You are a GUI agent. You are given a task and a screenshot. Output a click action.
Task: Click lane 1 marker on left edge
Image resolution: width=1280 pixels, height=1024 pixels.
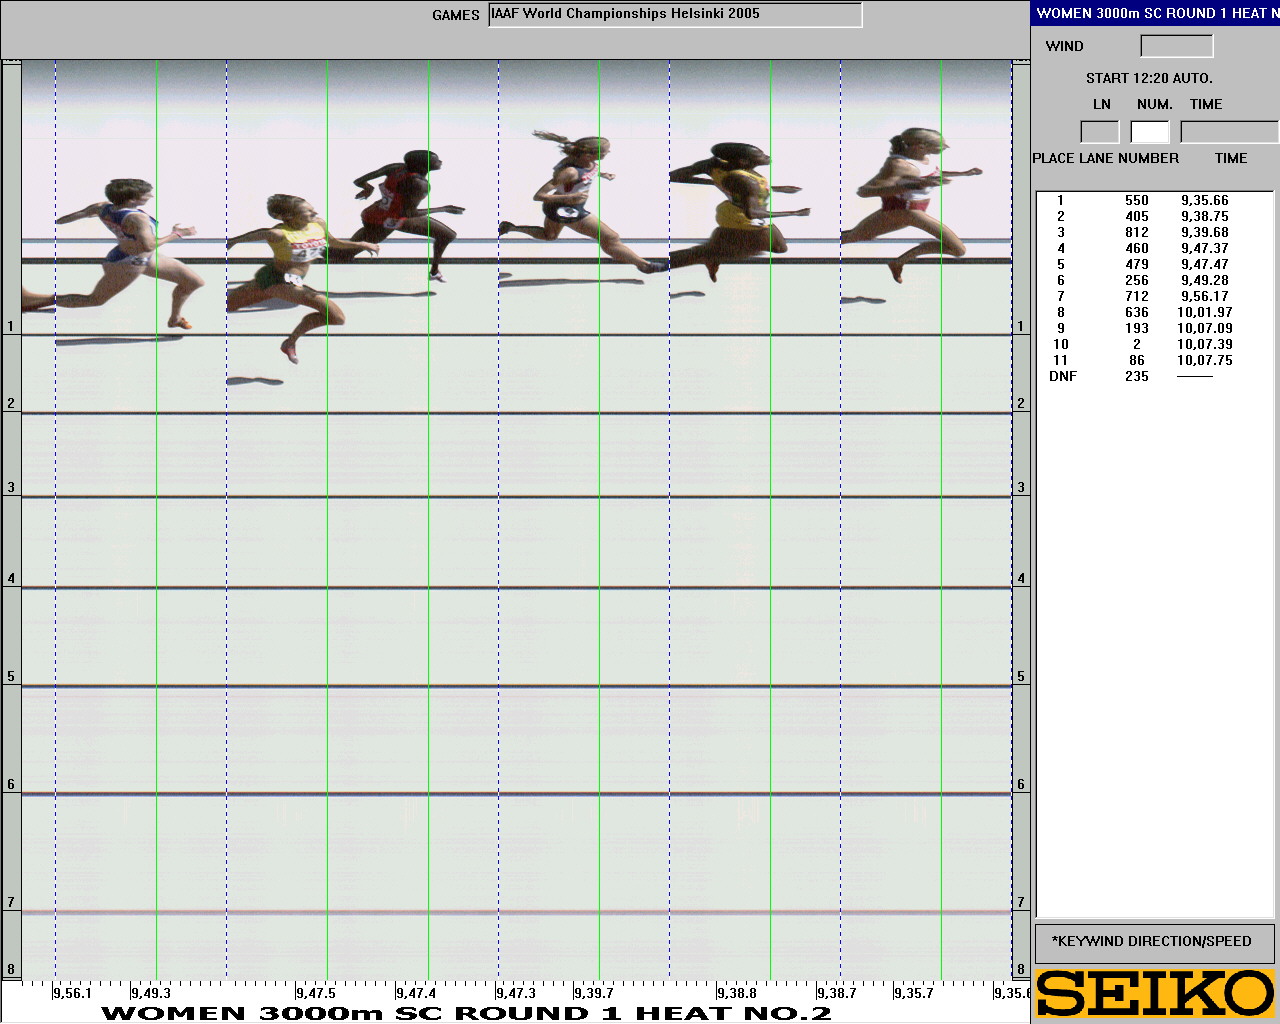(11, 326)
